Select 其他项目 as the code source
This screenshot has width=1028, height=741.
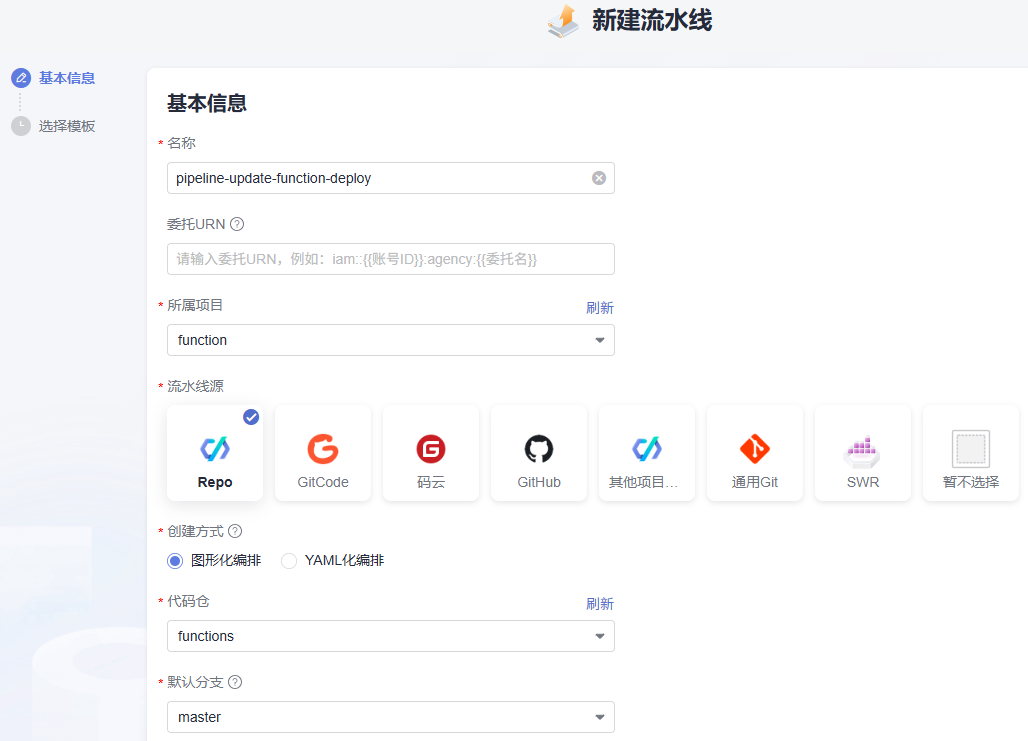[647, 452]
